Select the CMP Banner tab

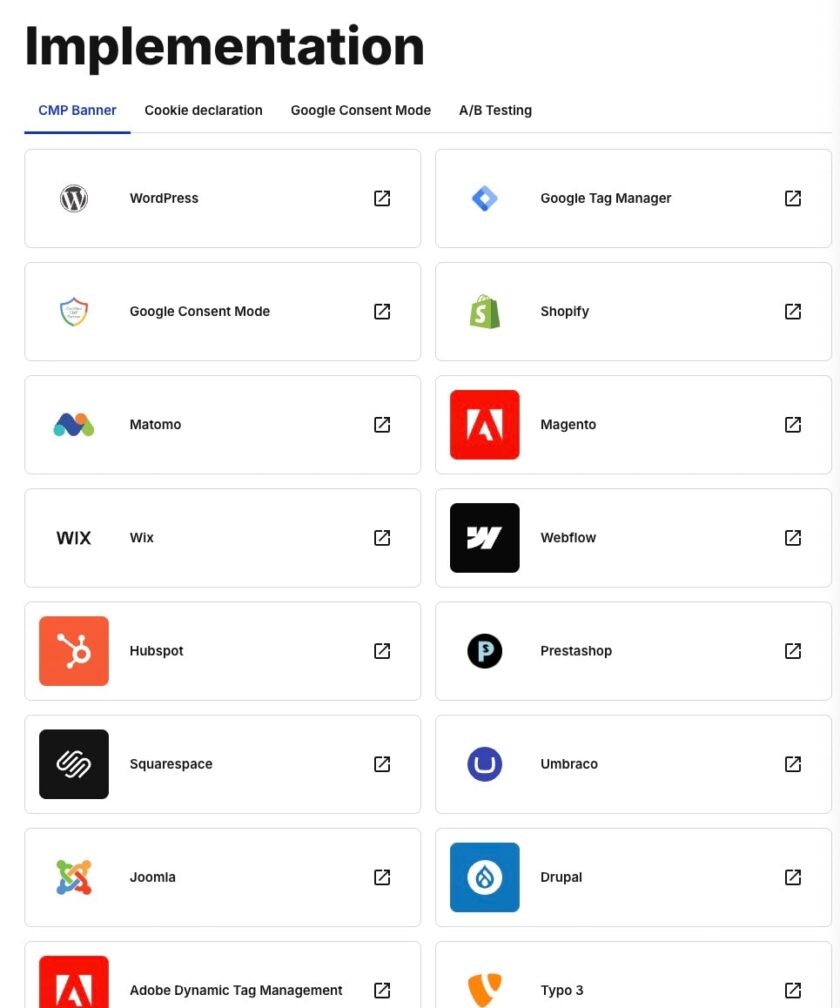[x=77, y=111]
